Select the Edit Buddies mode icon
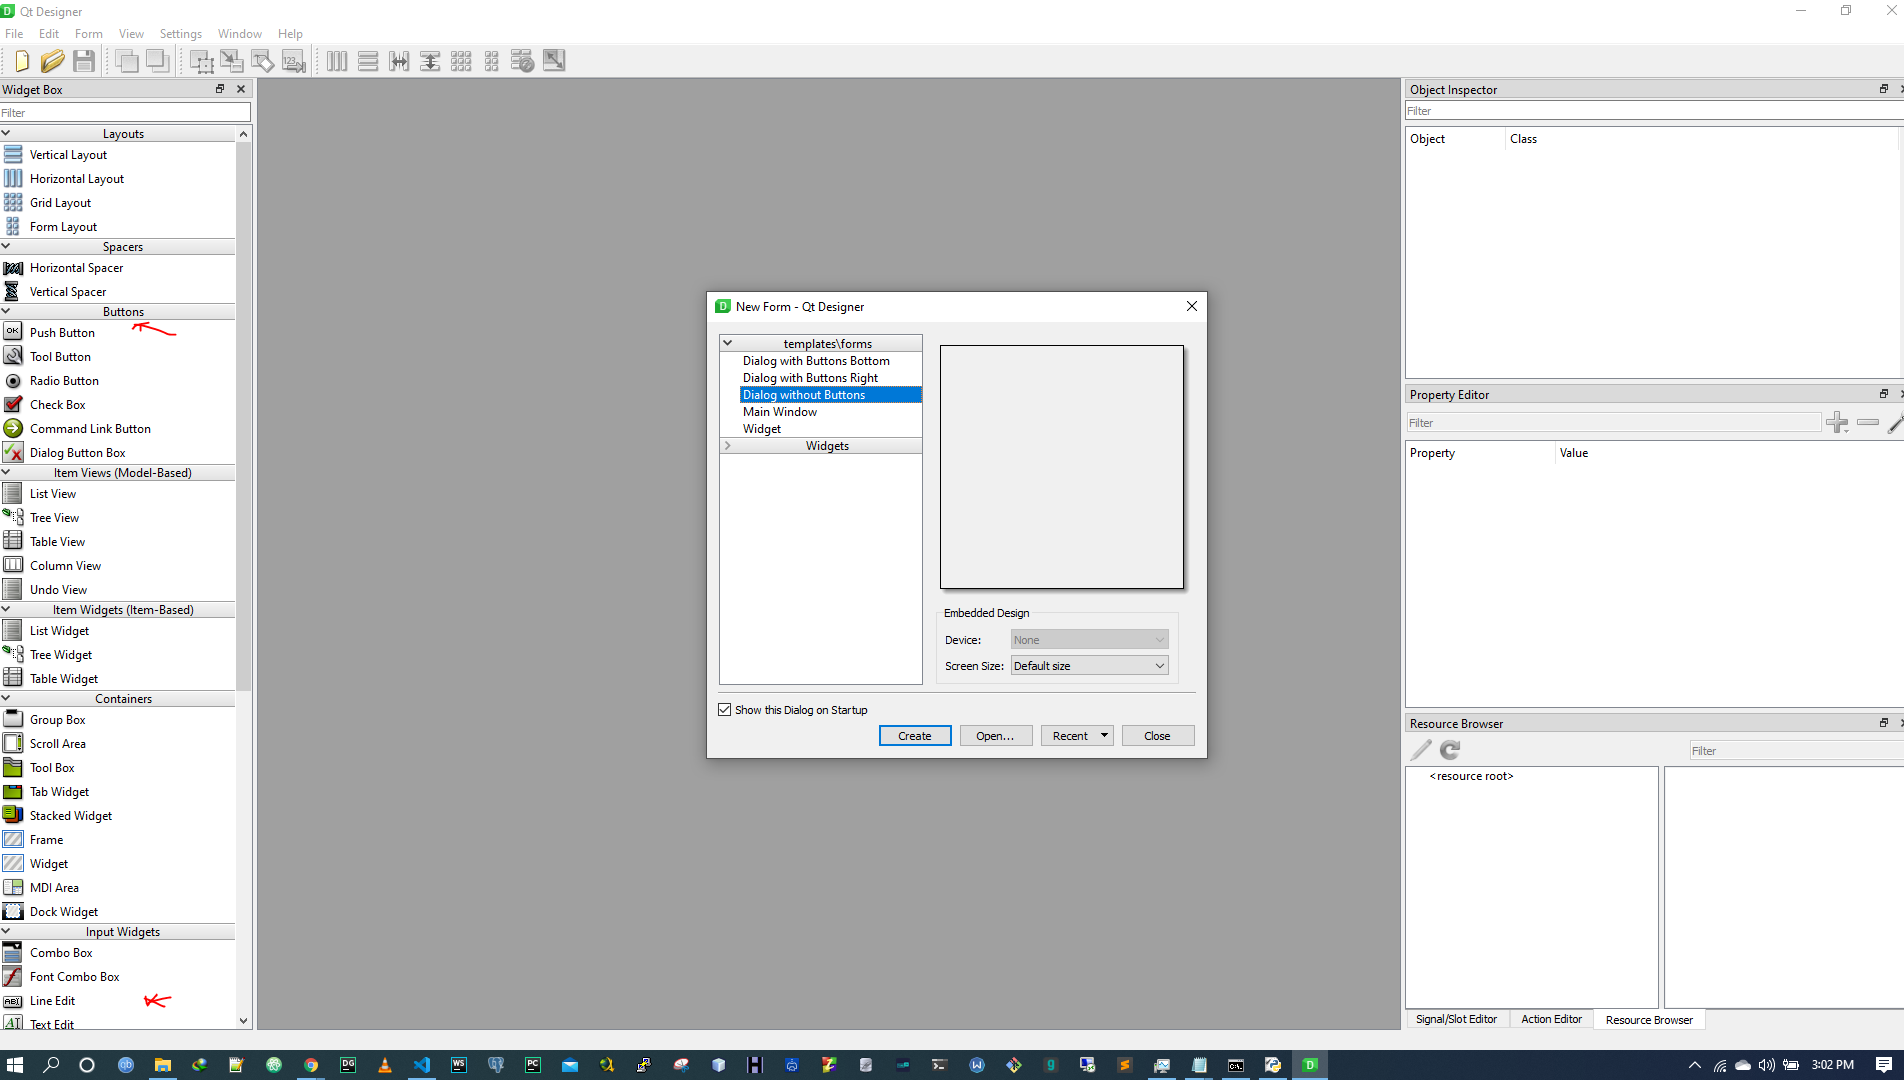Screen dimensions: 1904x1080 (x=263, y=61)
